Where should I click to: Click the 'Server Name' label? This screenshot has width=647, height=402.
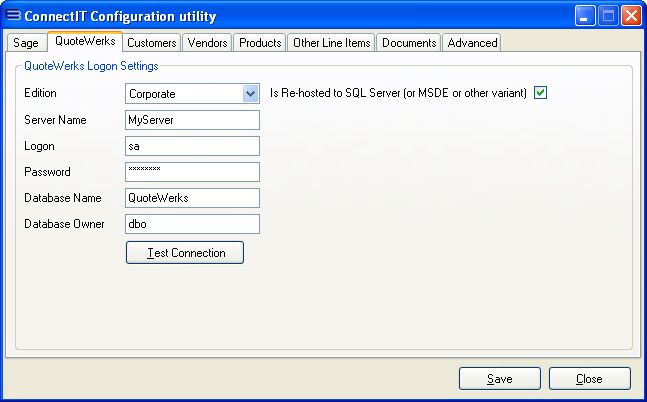pyautogui.click(x=55, y=120)
